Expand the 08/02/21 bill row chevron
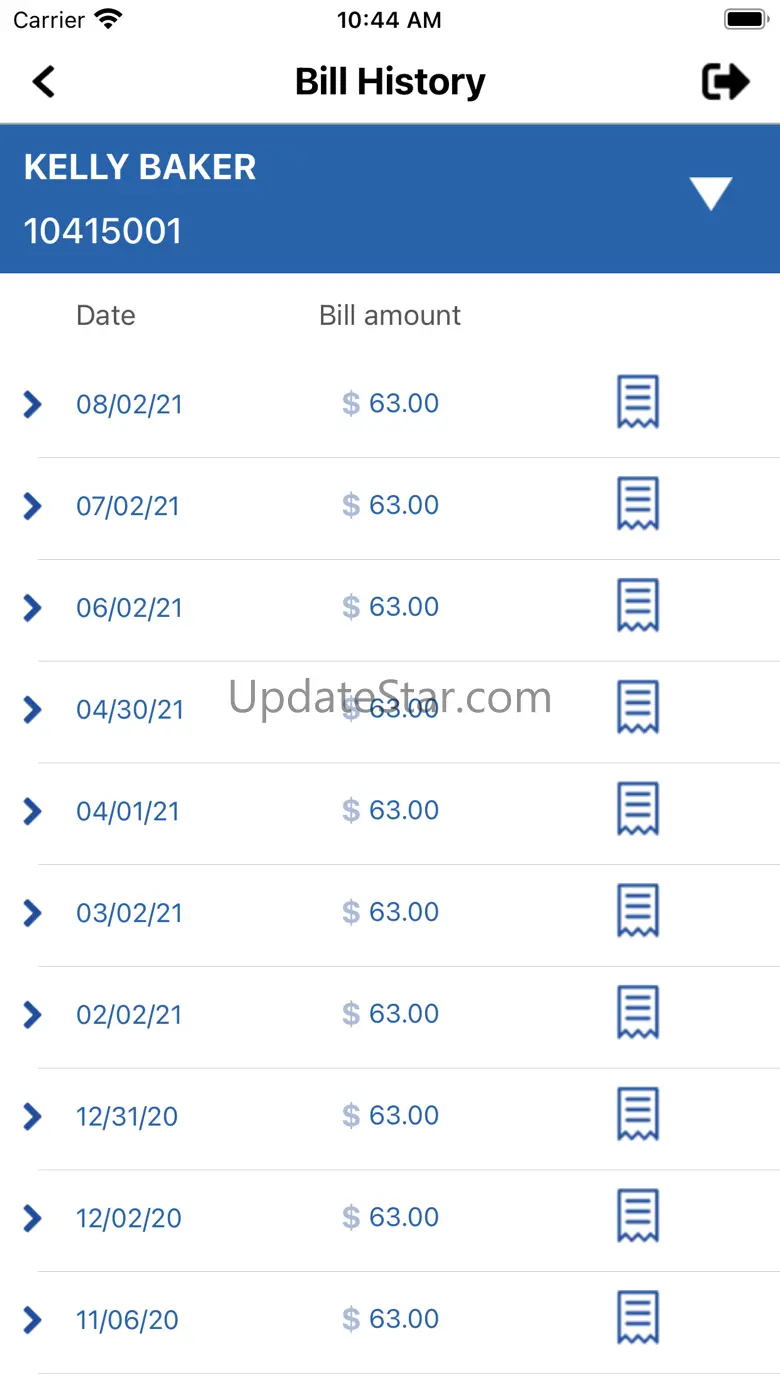 click(32, 404)
